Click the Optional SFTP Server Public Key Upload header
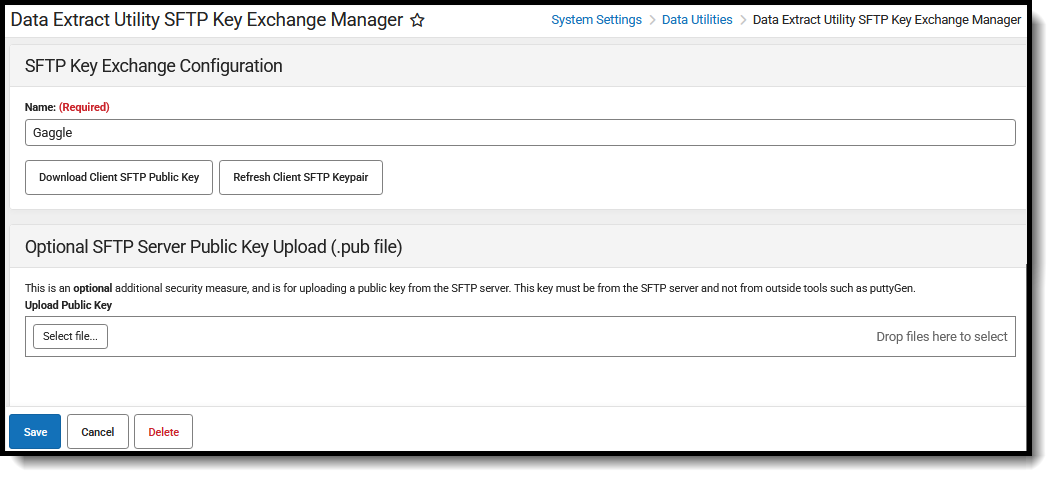 pyautogui.click(x=213, y=246)
